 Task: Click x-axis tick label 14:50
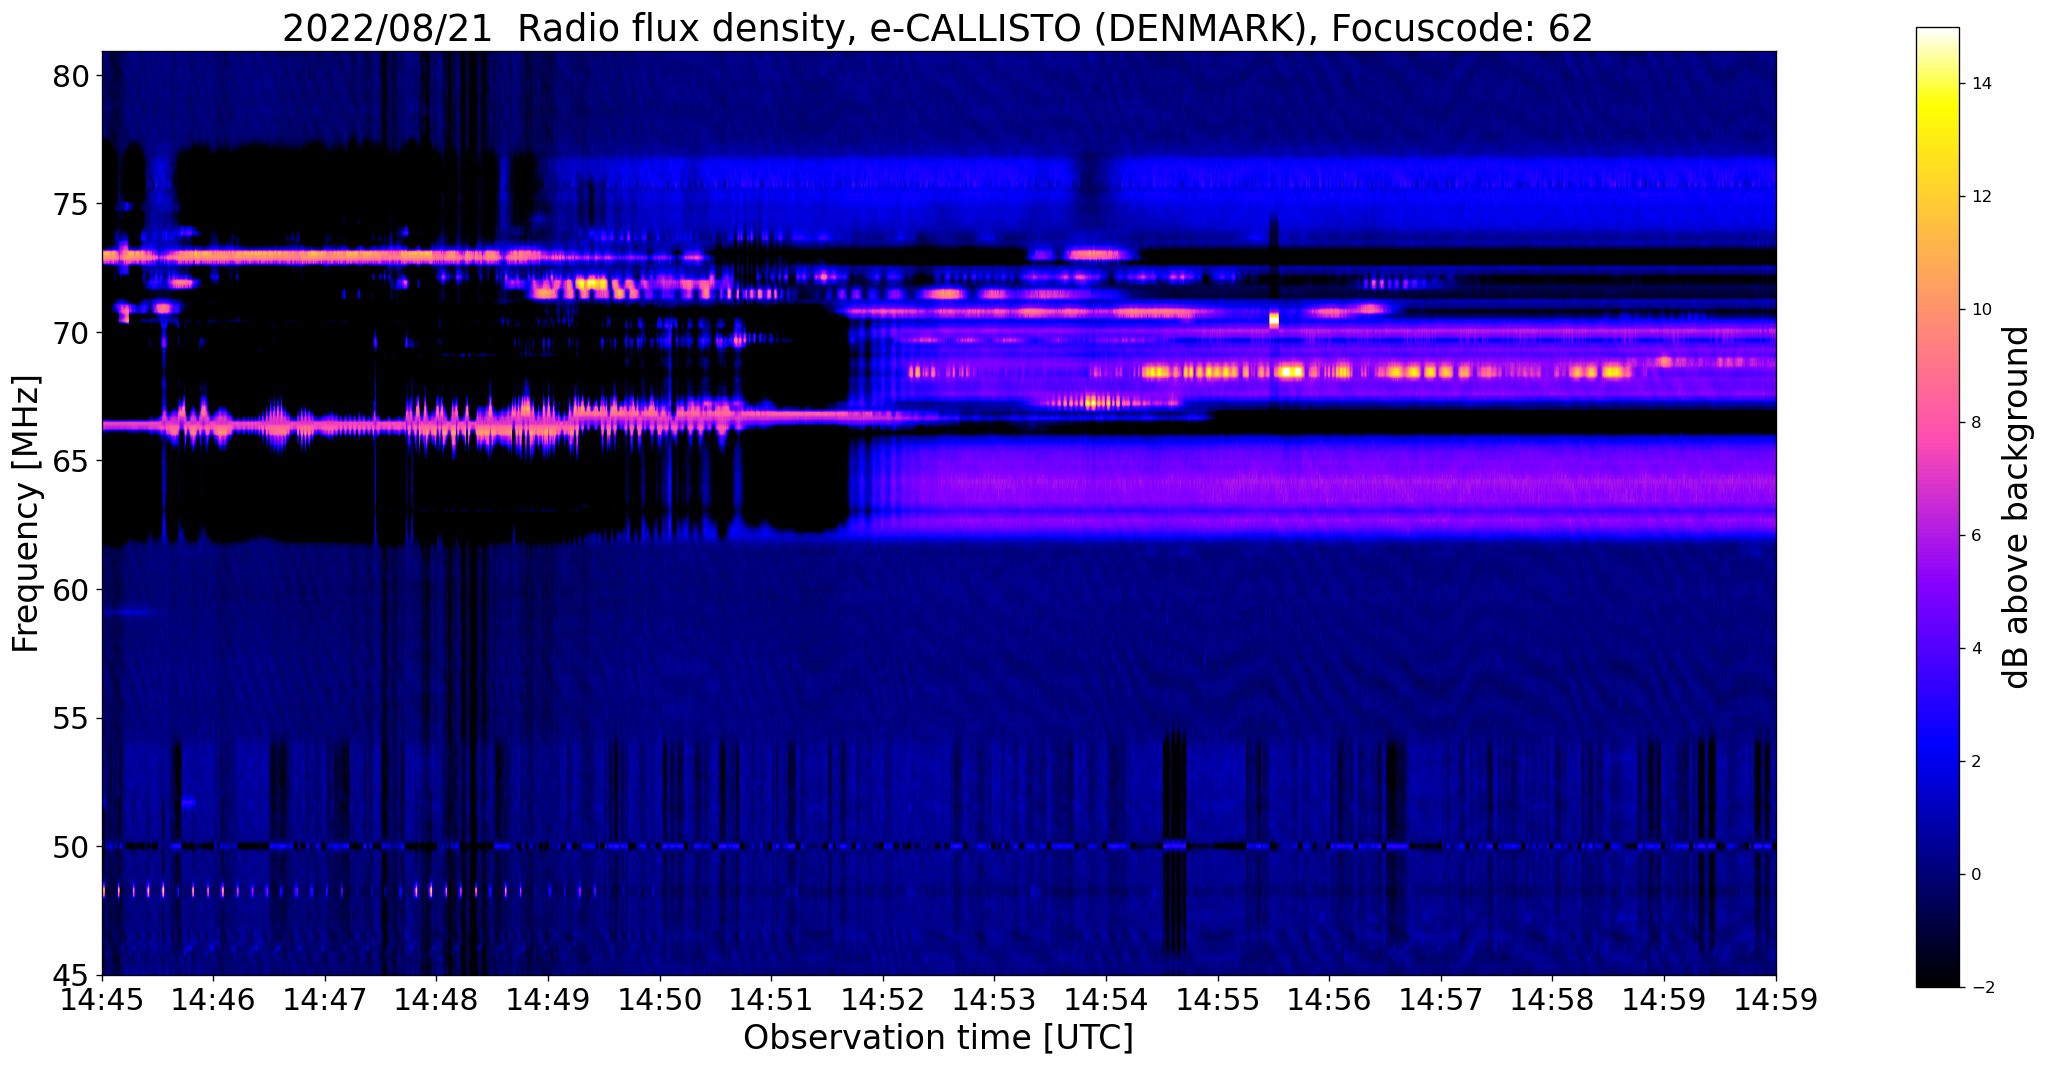659,998
